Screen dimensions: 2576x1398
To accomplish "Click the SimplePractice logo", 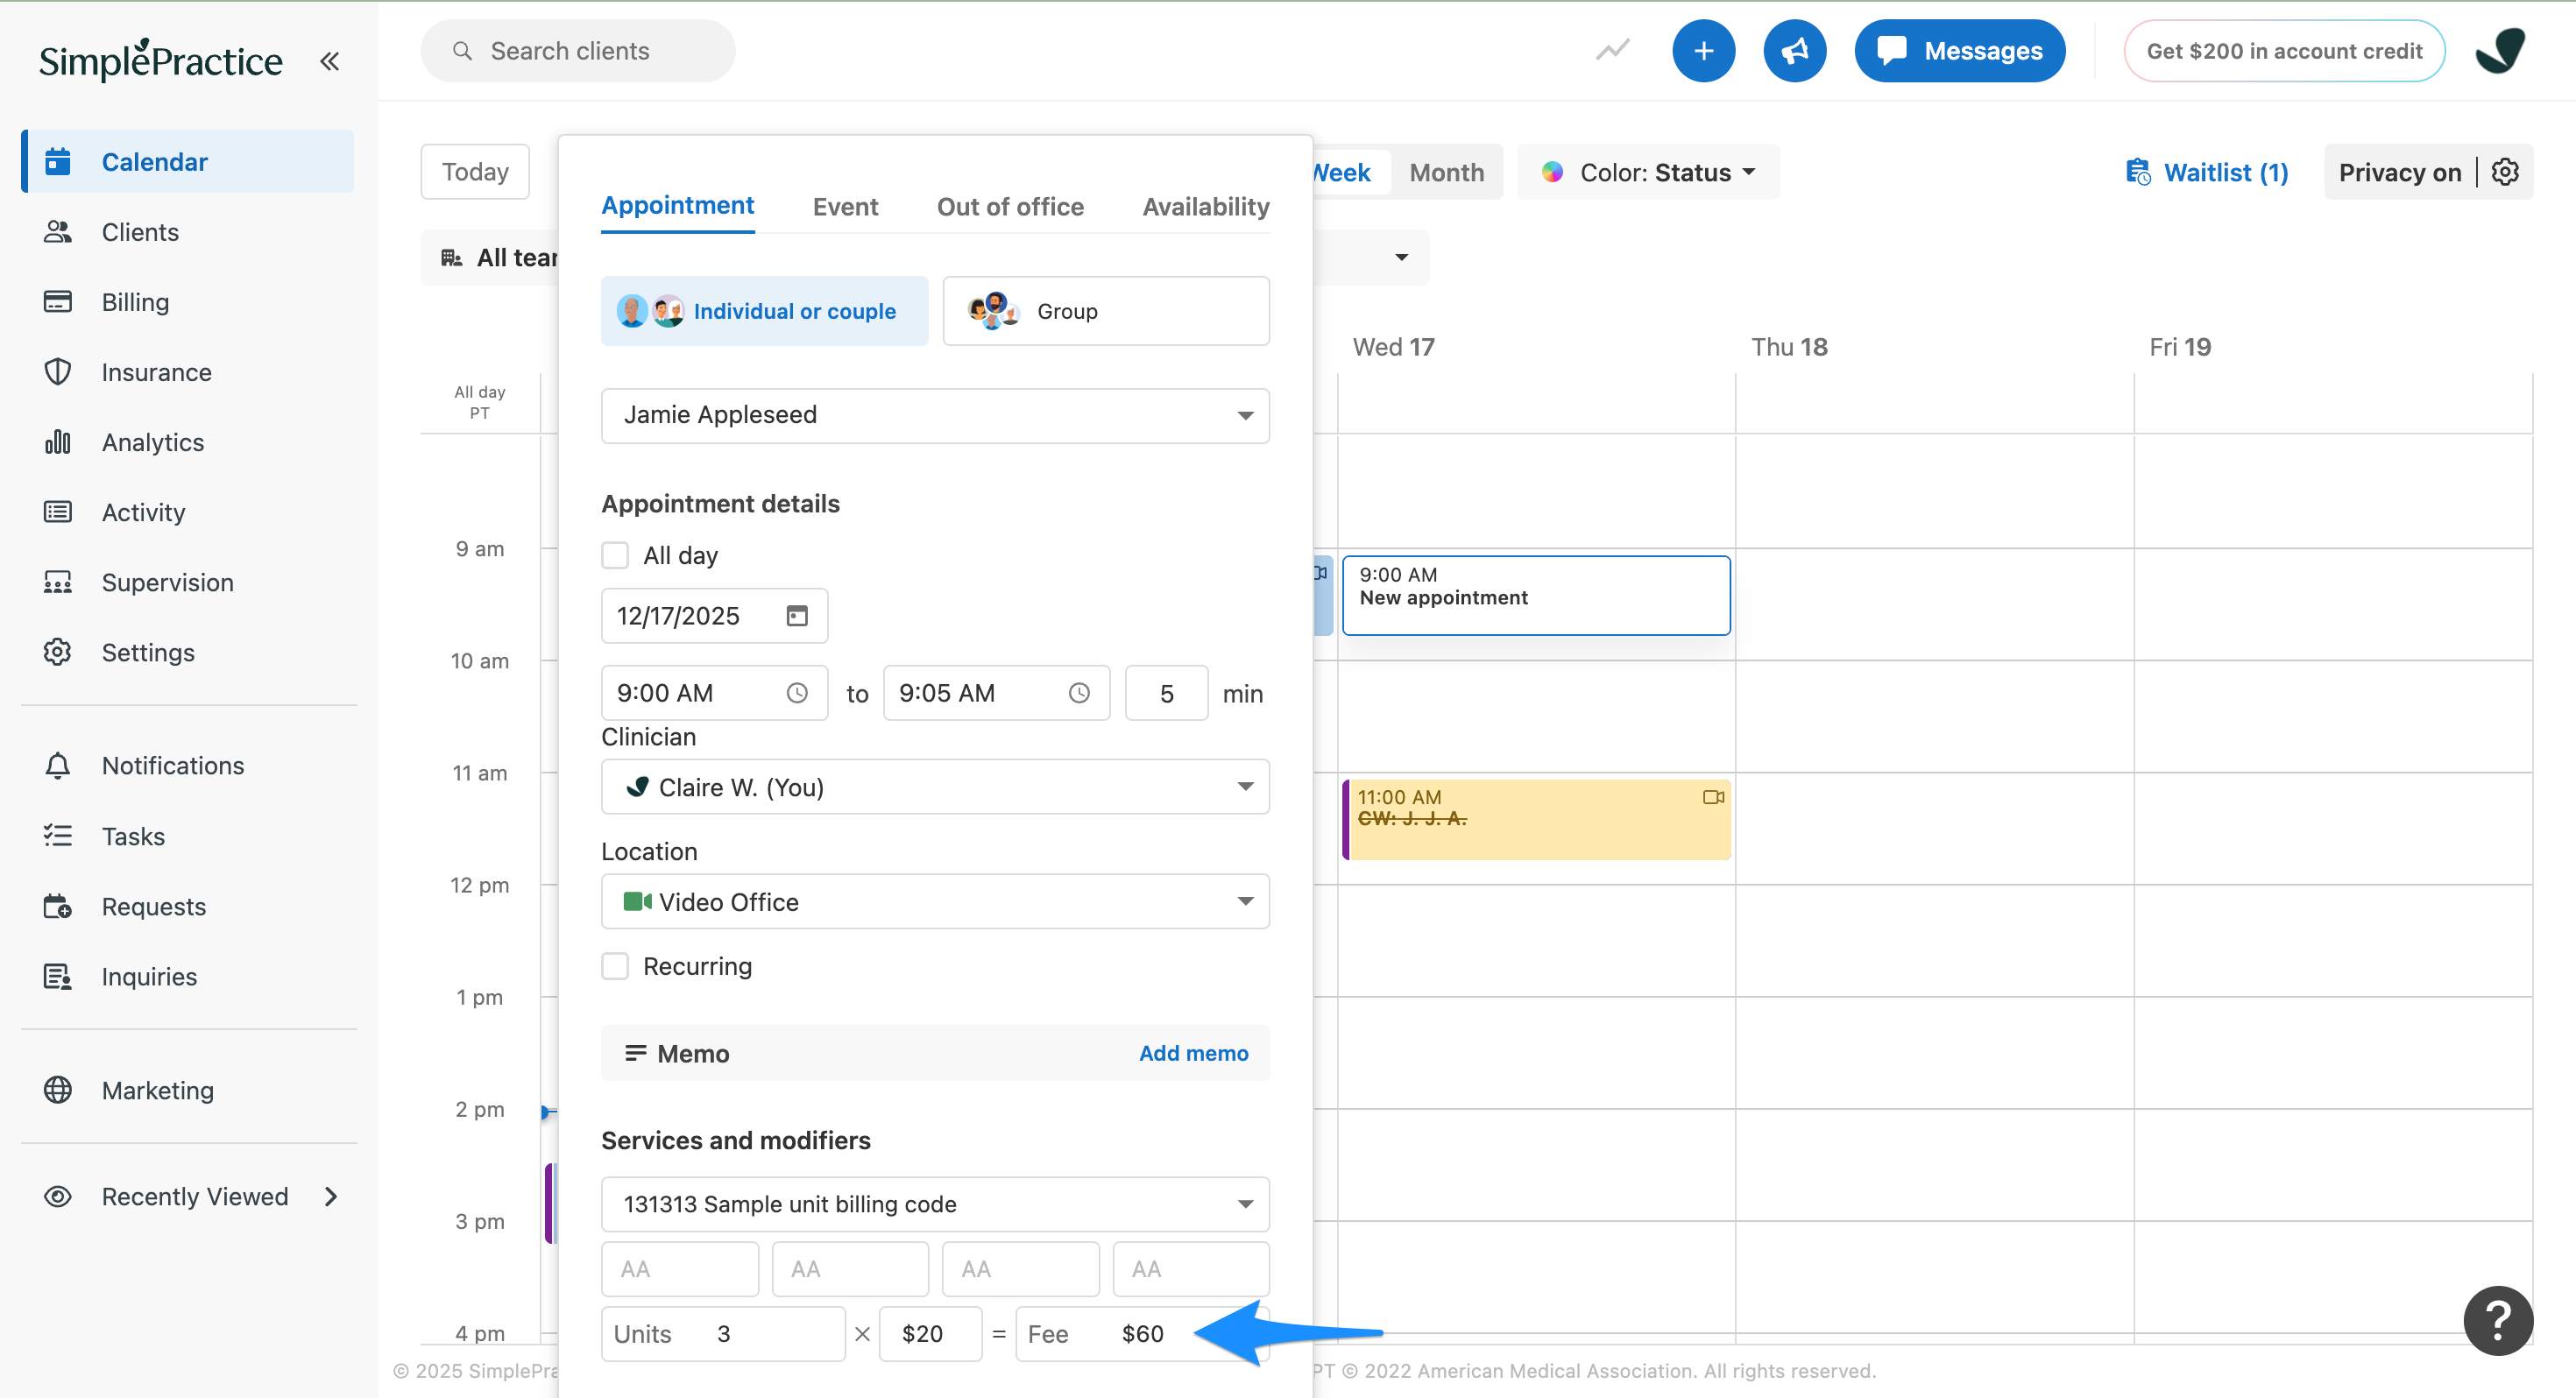I will [x=161, y=60].
